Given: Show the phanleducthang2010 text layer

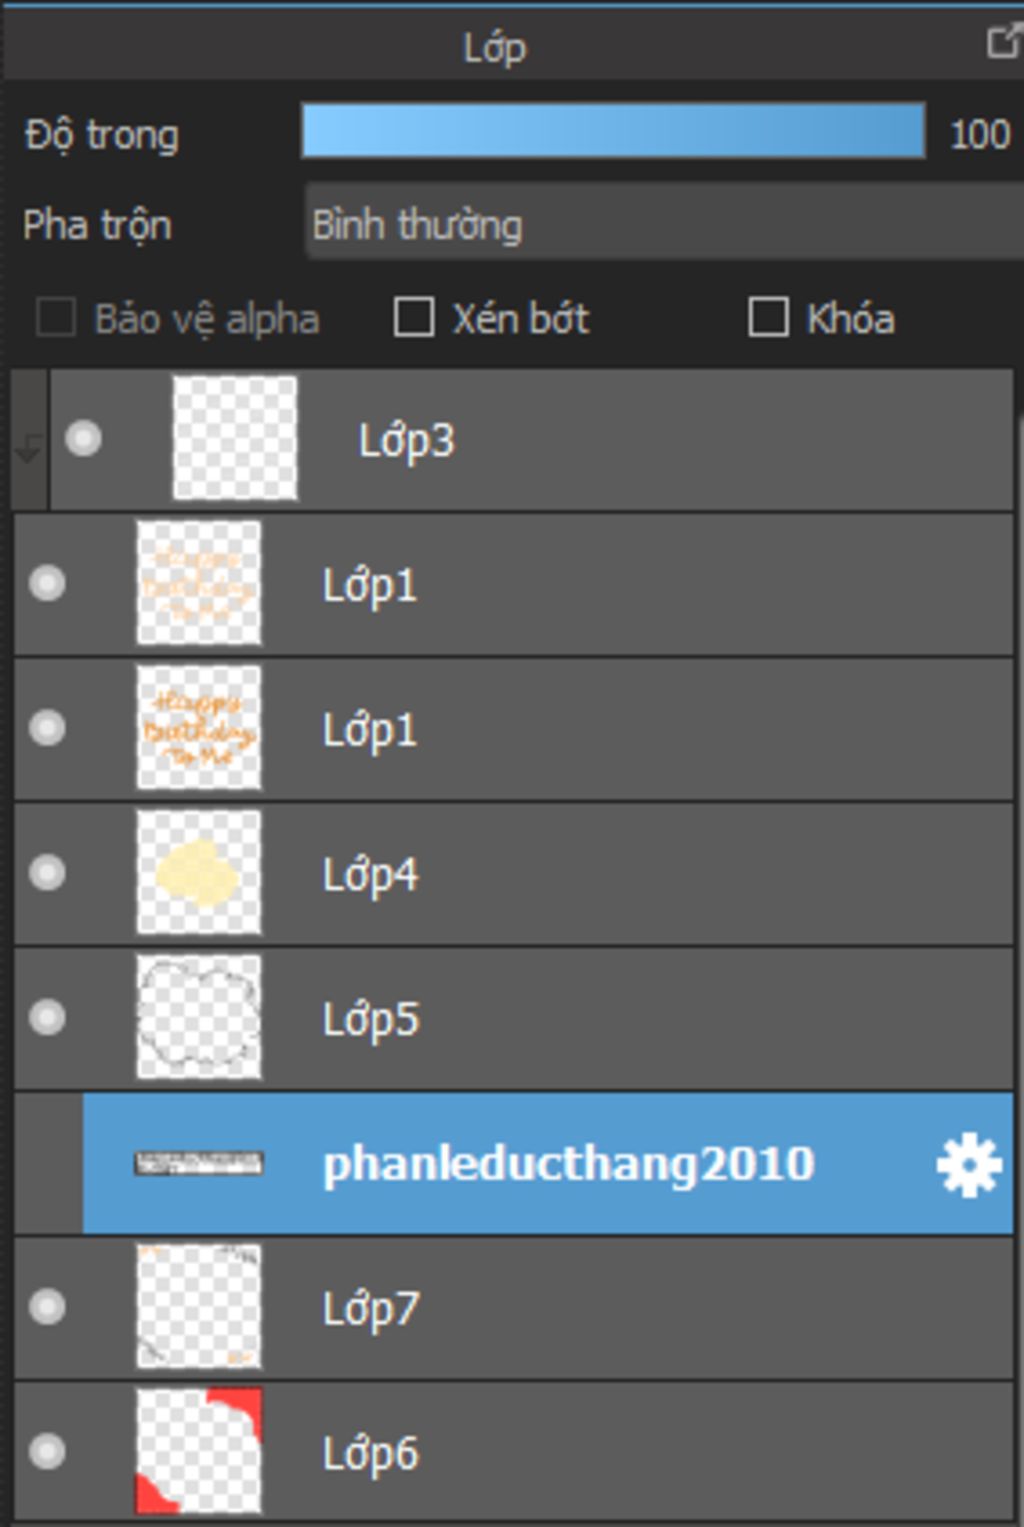Looking at the screenshot, I should [47, 1163].
